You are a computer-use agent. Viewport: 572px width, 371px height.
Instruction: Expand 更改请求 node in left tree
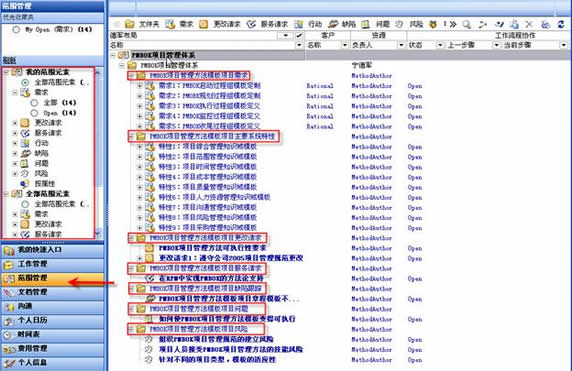click(15, 123)
